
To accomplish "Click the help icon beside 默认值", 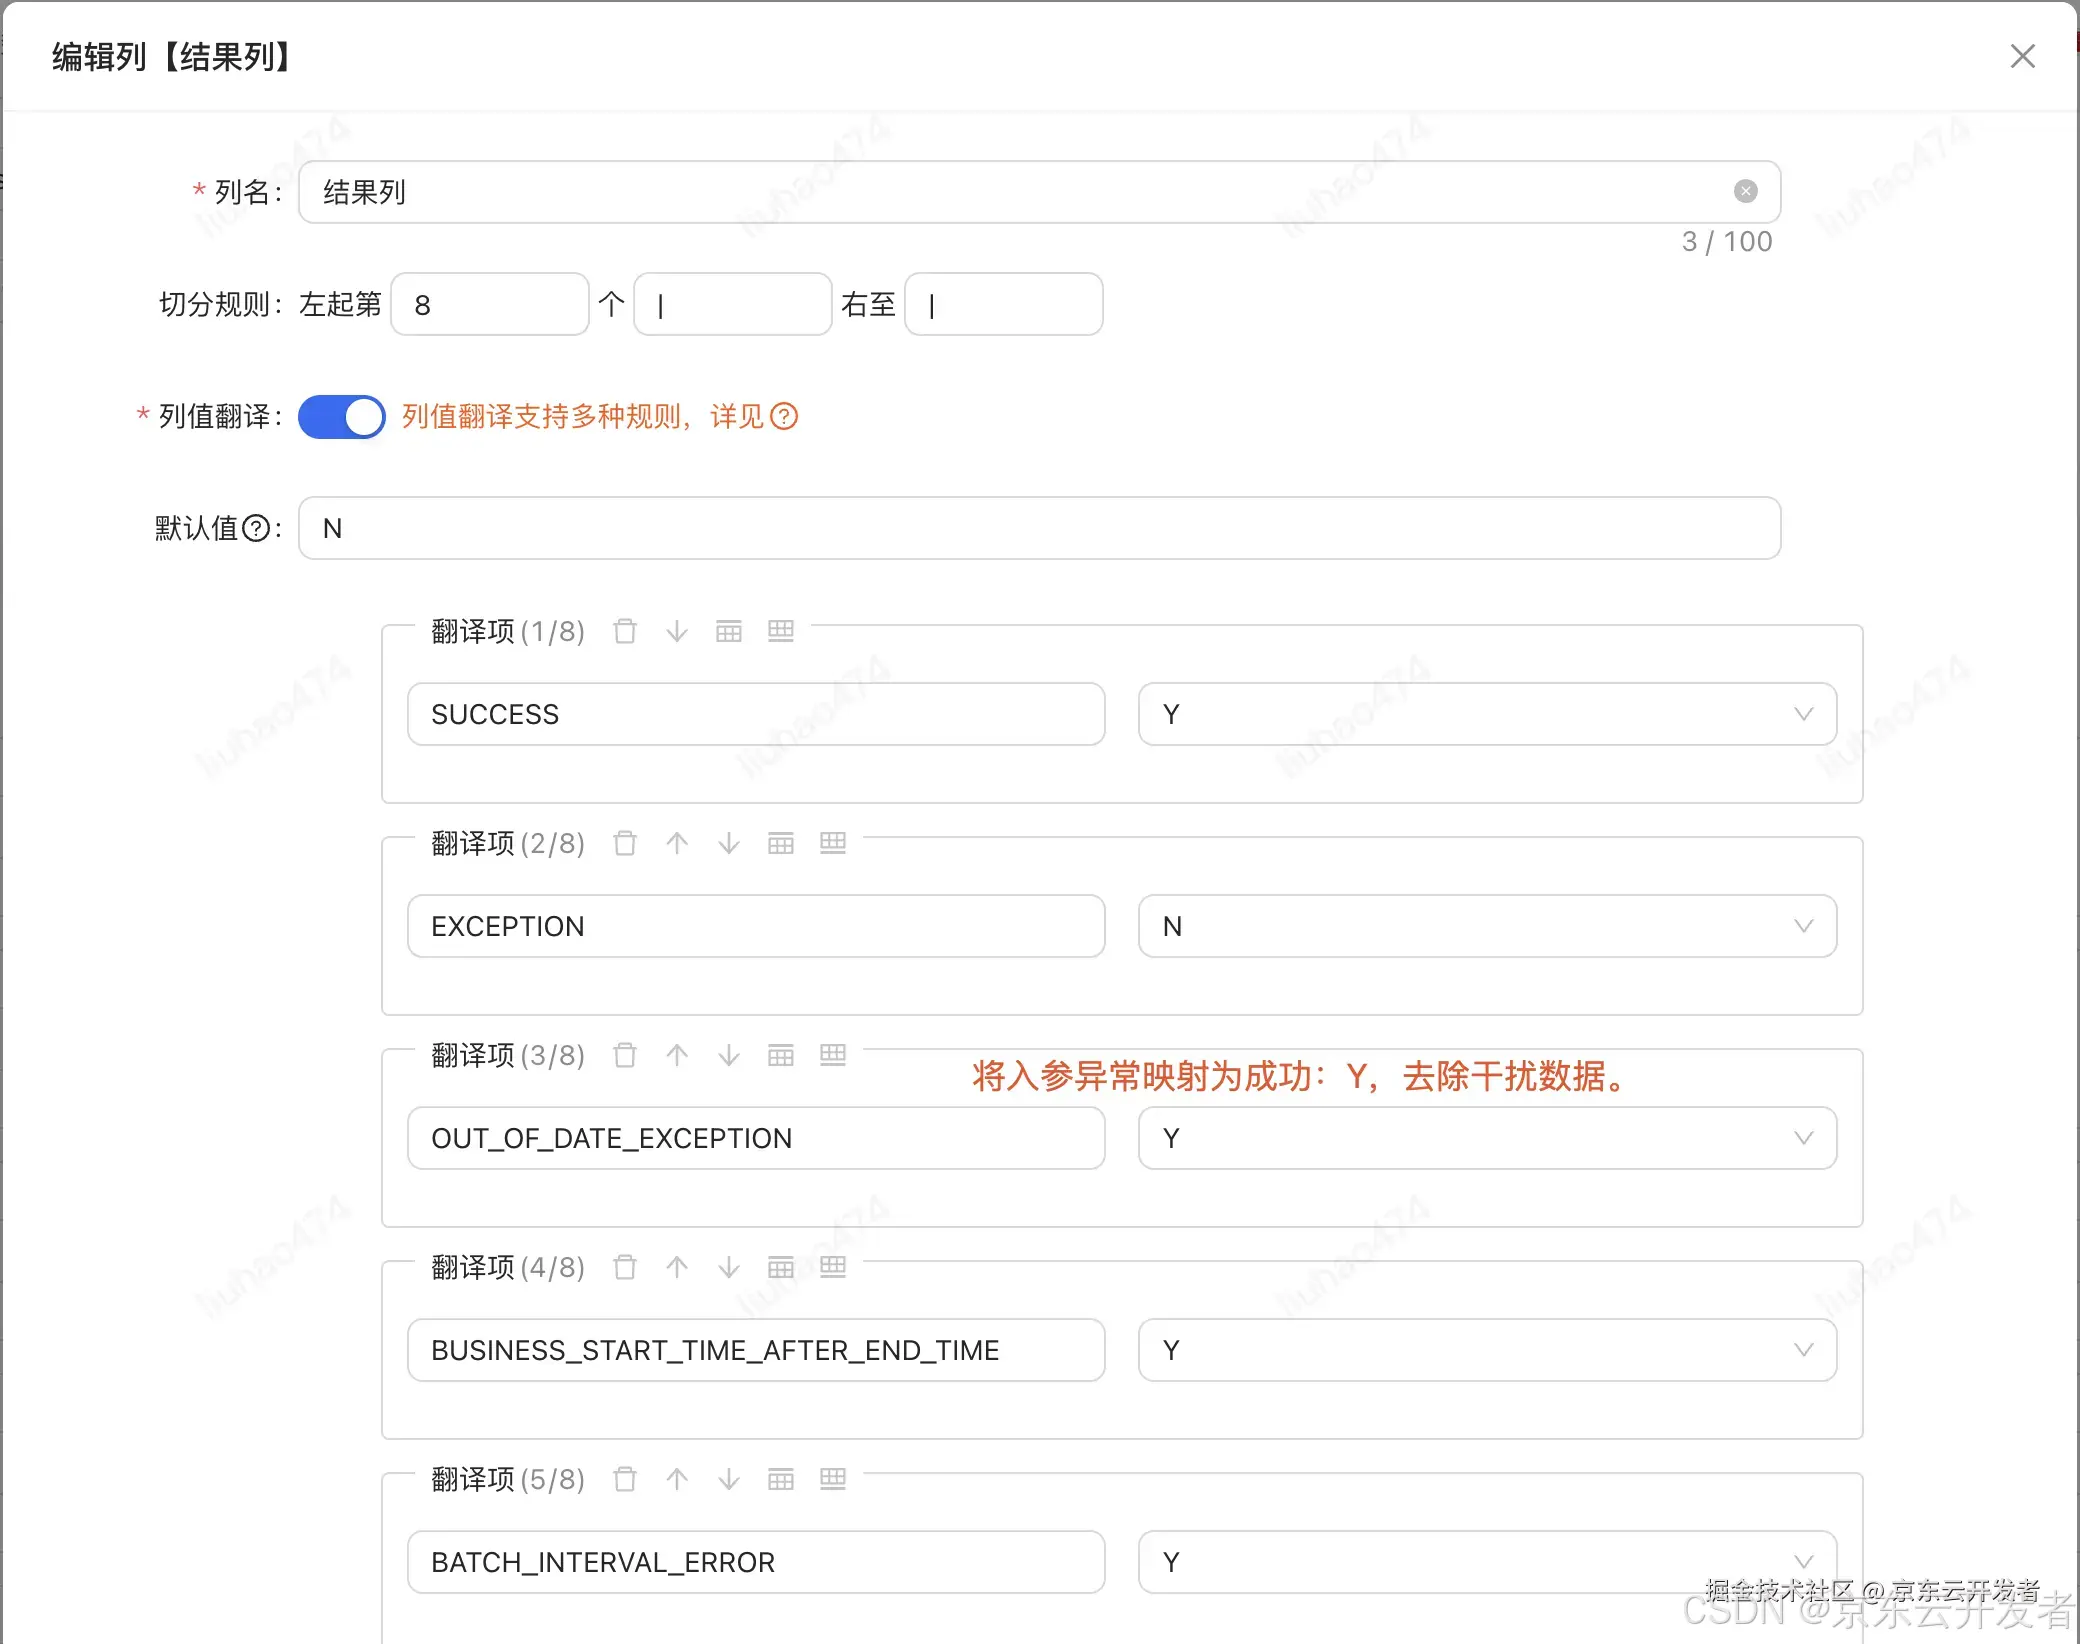I will [x=257, y=528].
